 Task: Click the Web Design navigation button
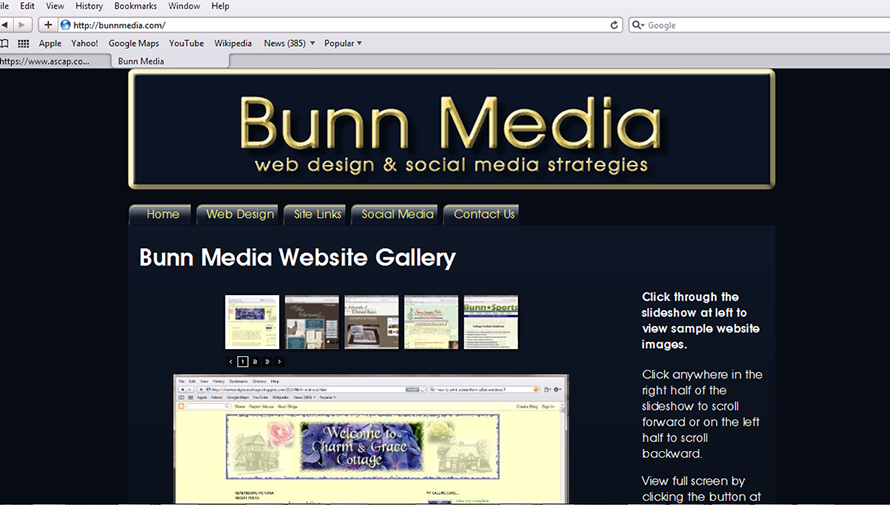click(x=237, y=214)
